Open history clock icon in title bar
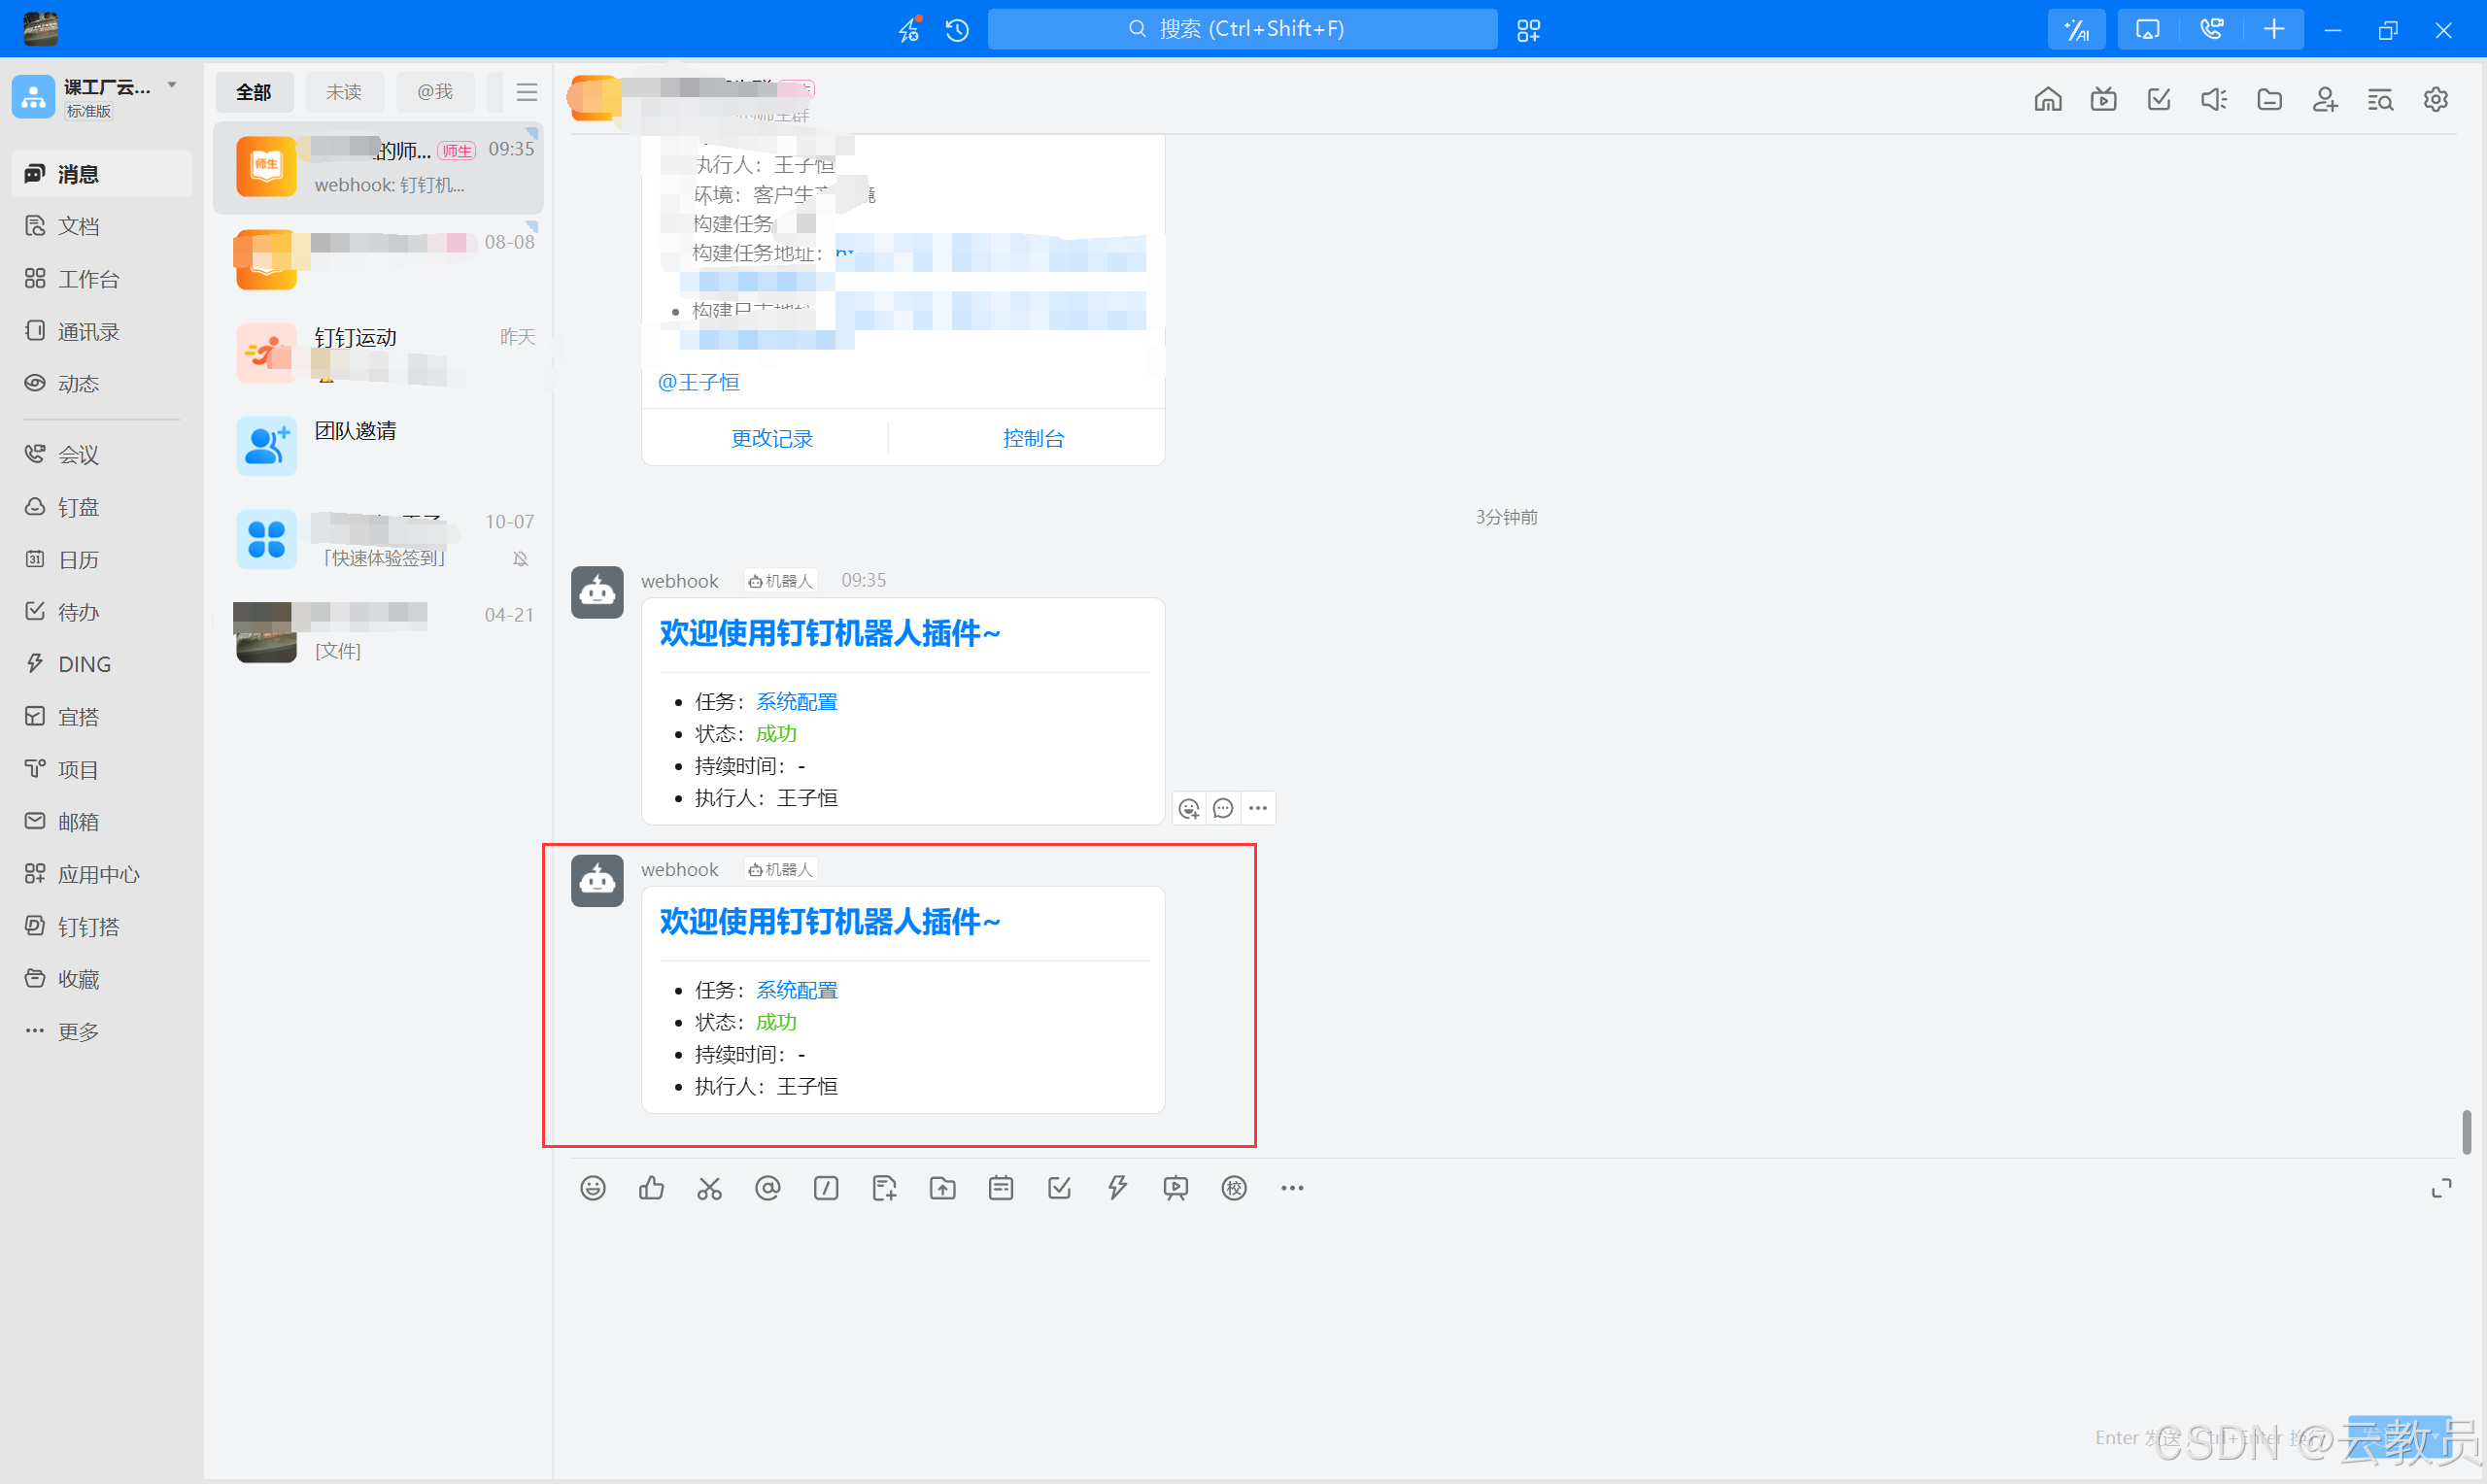The height and width of the screenshot is (1484, 2487). pos(957,30)
